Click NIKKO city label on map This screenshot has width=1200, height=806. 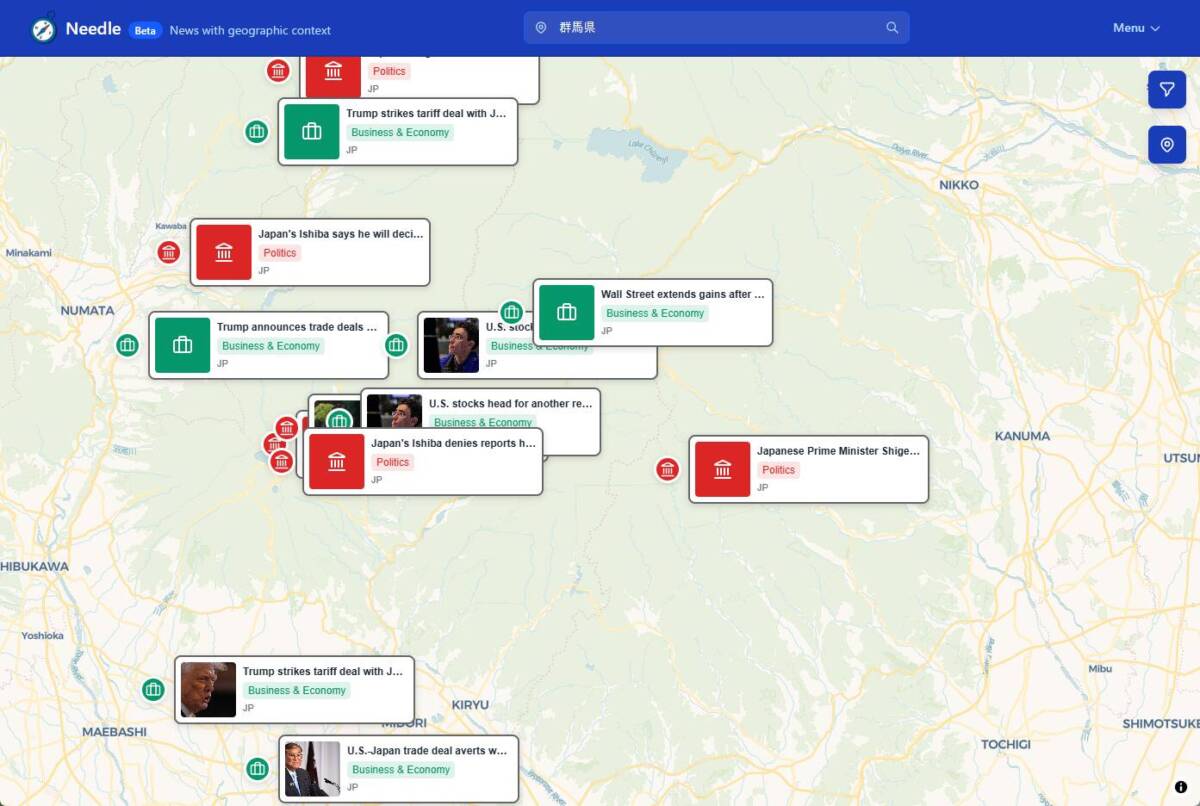coord(959,185)
